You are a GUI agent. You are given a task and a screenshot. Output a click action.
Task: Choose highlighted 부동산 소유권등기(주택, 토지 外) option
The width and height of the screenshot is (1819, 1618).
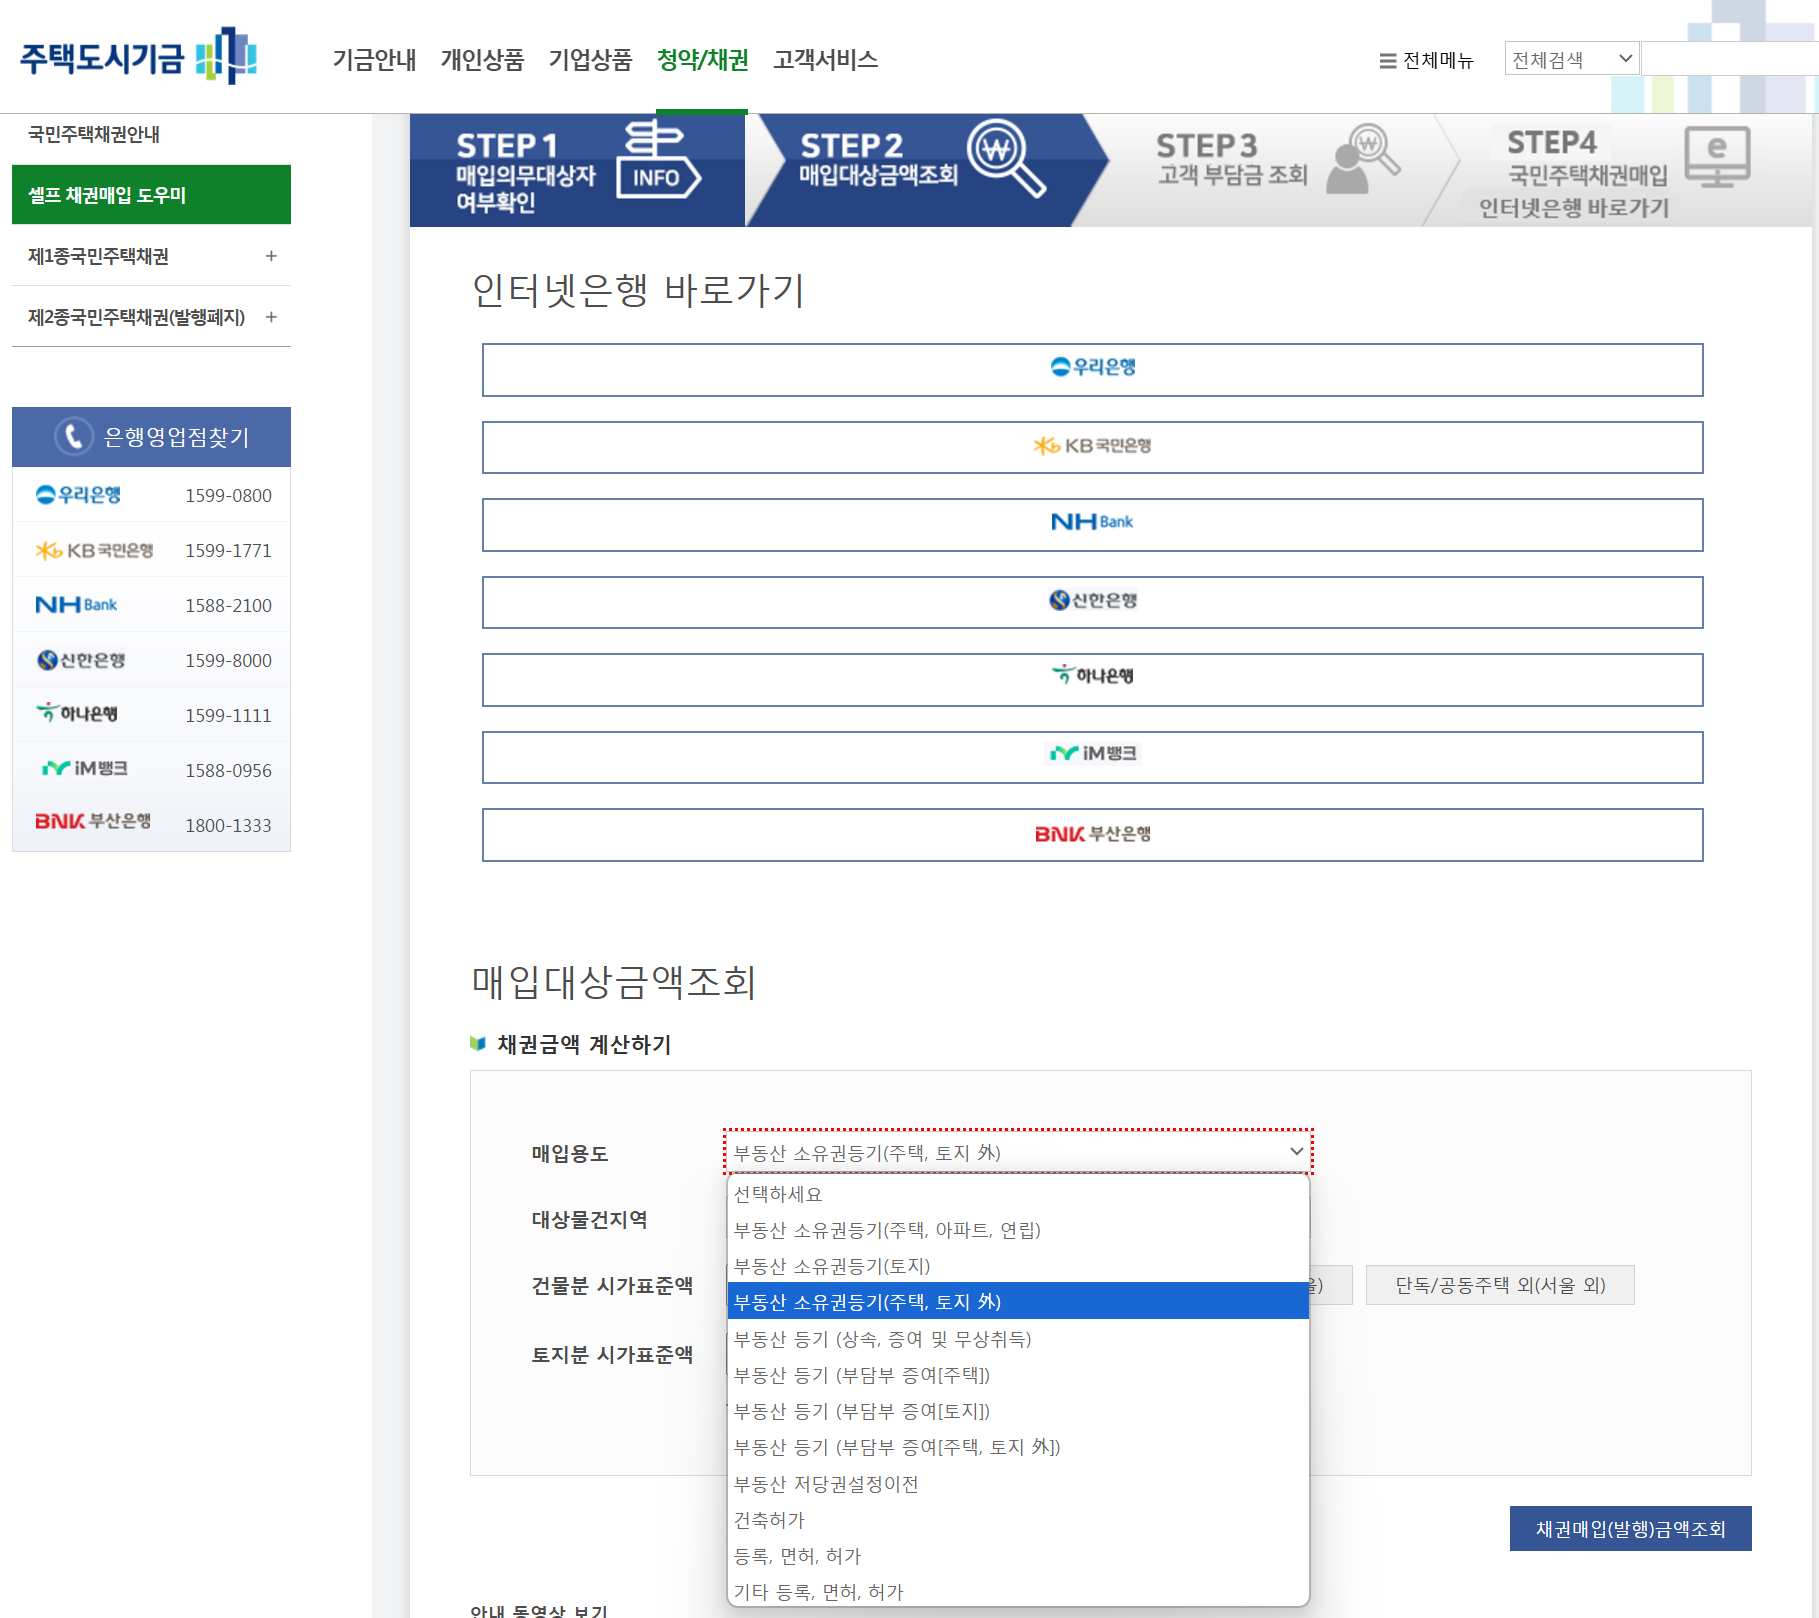point(1018,1302)
